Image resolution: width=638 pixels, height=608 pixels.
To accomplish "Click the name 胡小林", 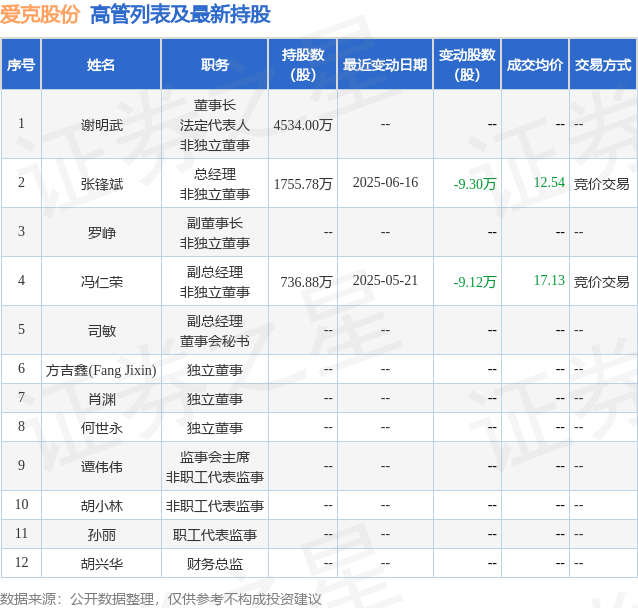I will [102, 506].
